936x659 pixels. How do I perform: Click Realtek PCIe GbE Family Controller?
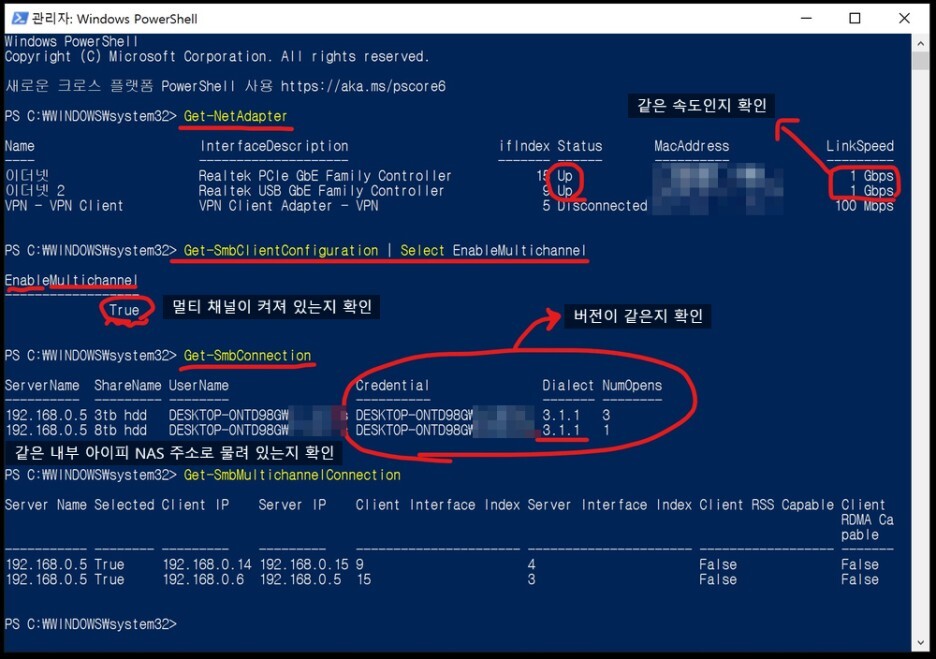pos(325,176)
